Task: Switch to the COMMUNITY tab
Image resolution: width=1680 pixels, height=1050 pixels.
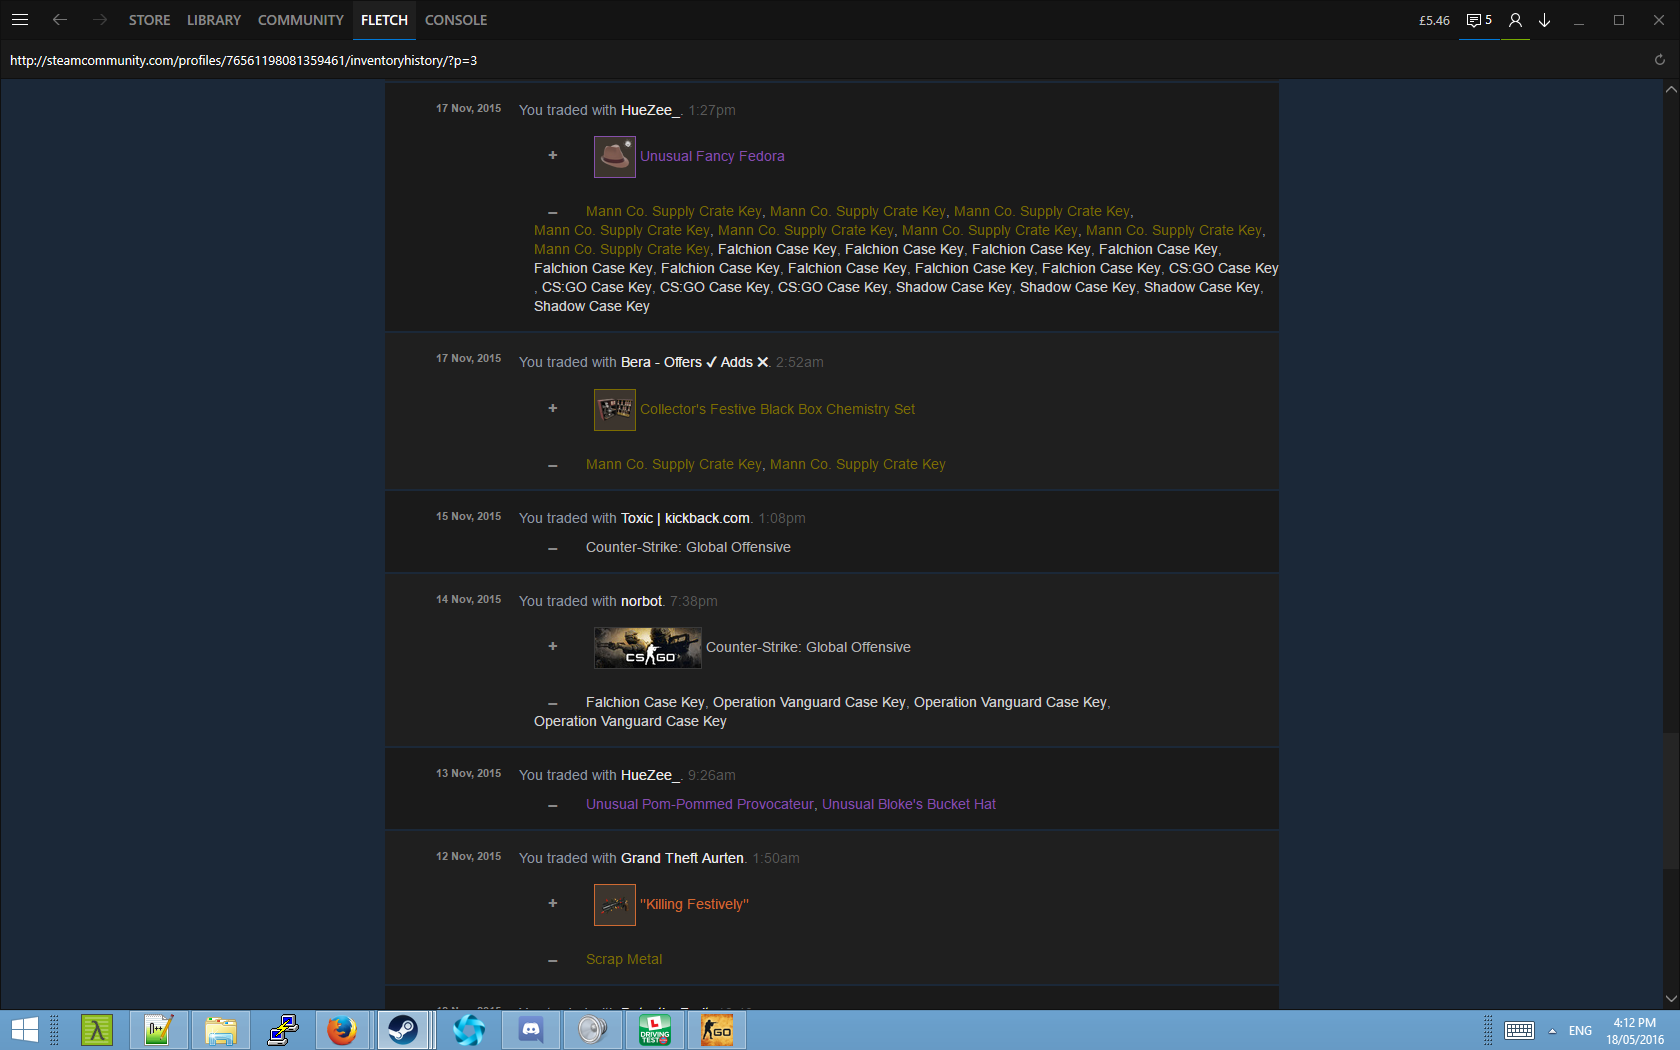Action: tap(300, 20)
